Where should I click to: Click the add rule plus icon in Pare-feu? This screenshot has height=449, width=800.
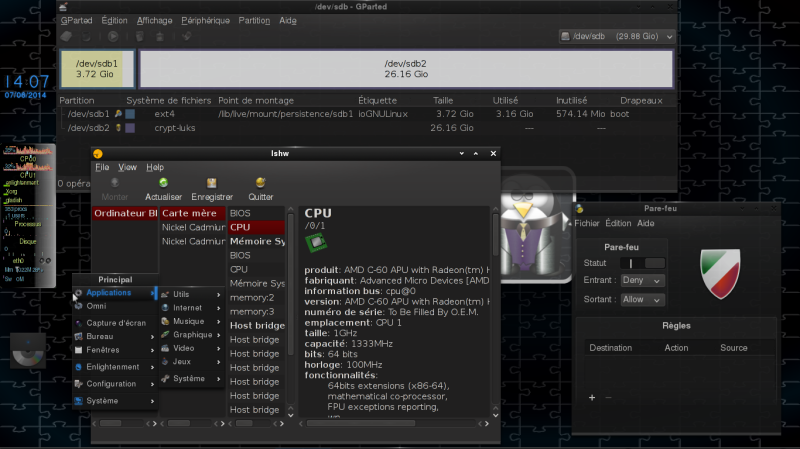point(591,397)
